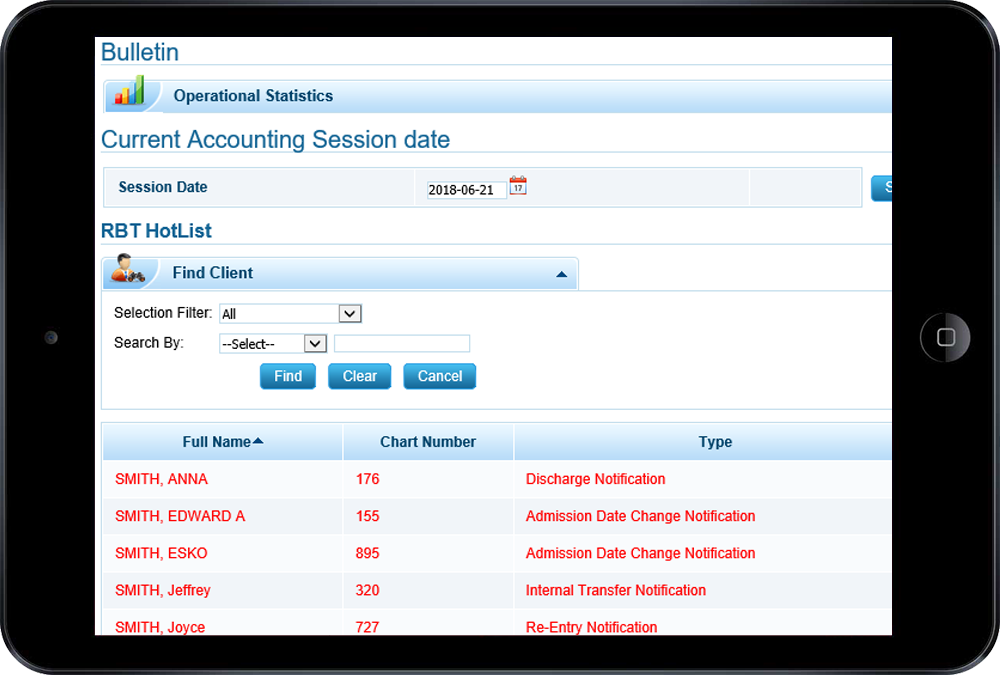Clear the client search form

click(x=359, y=376)
